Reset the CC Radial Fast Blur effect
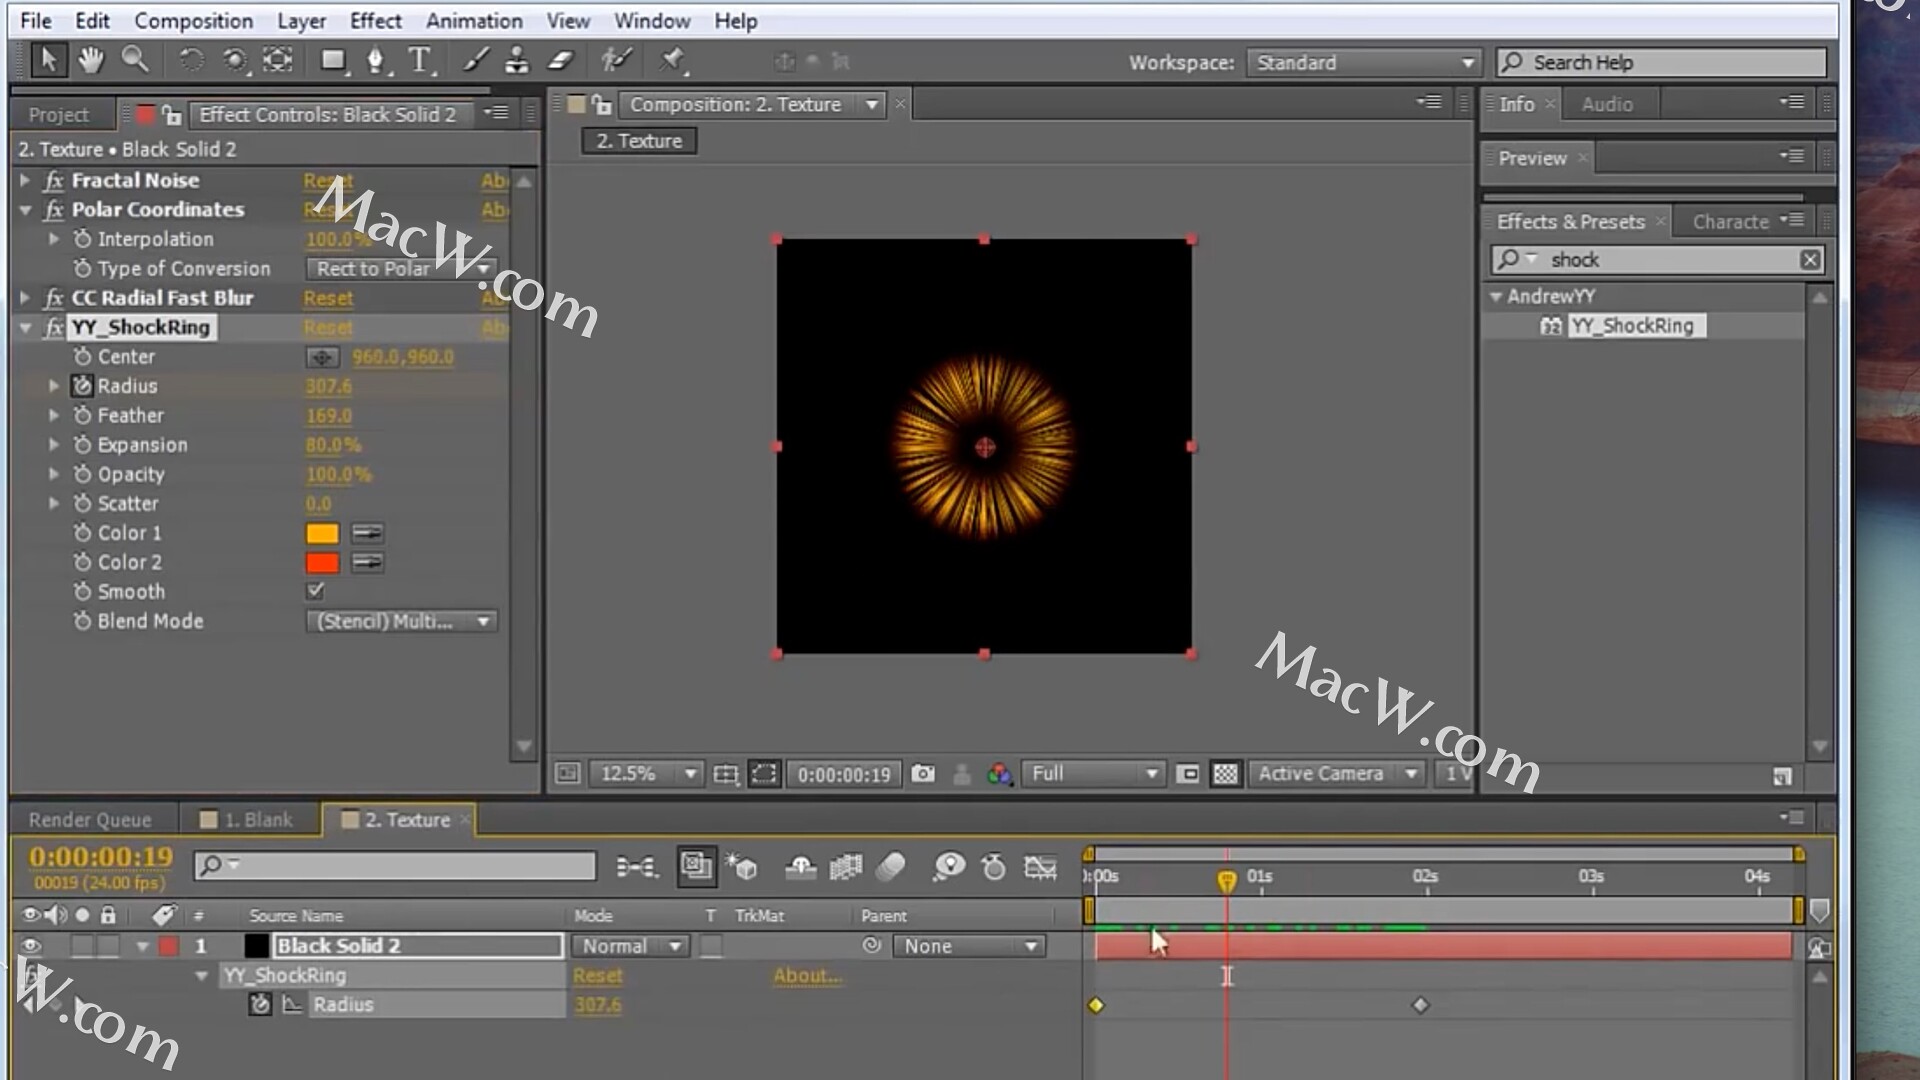The image size is (1920, 1080). [x=328, y=298]
